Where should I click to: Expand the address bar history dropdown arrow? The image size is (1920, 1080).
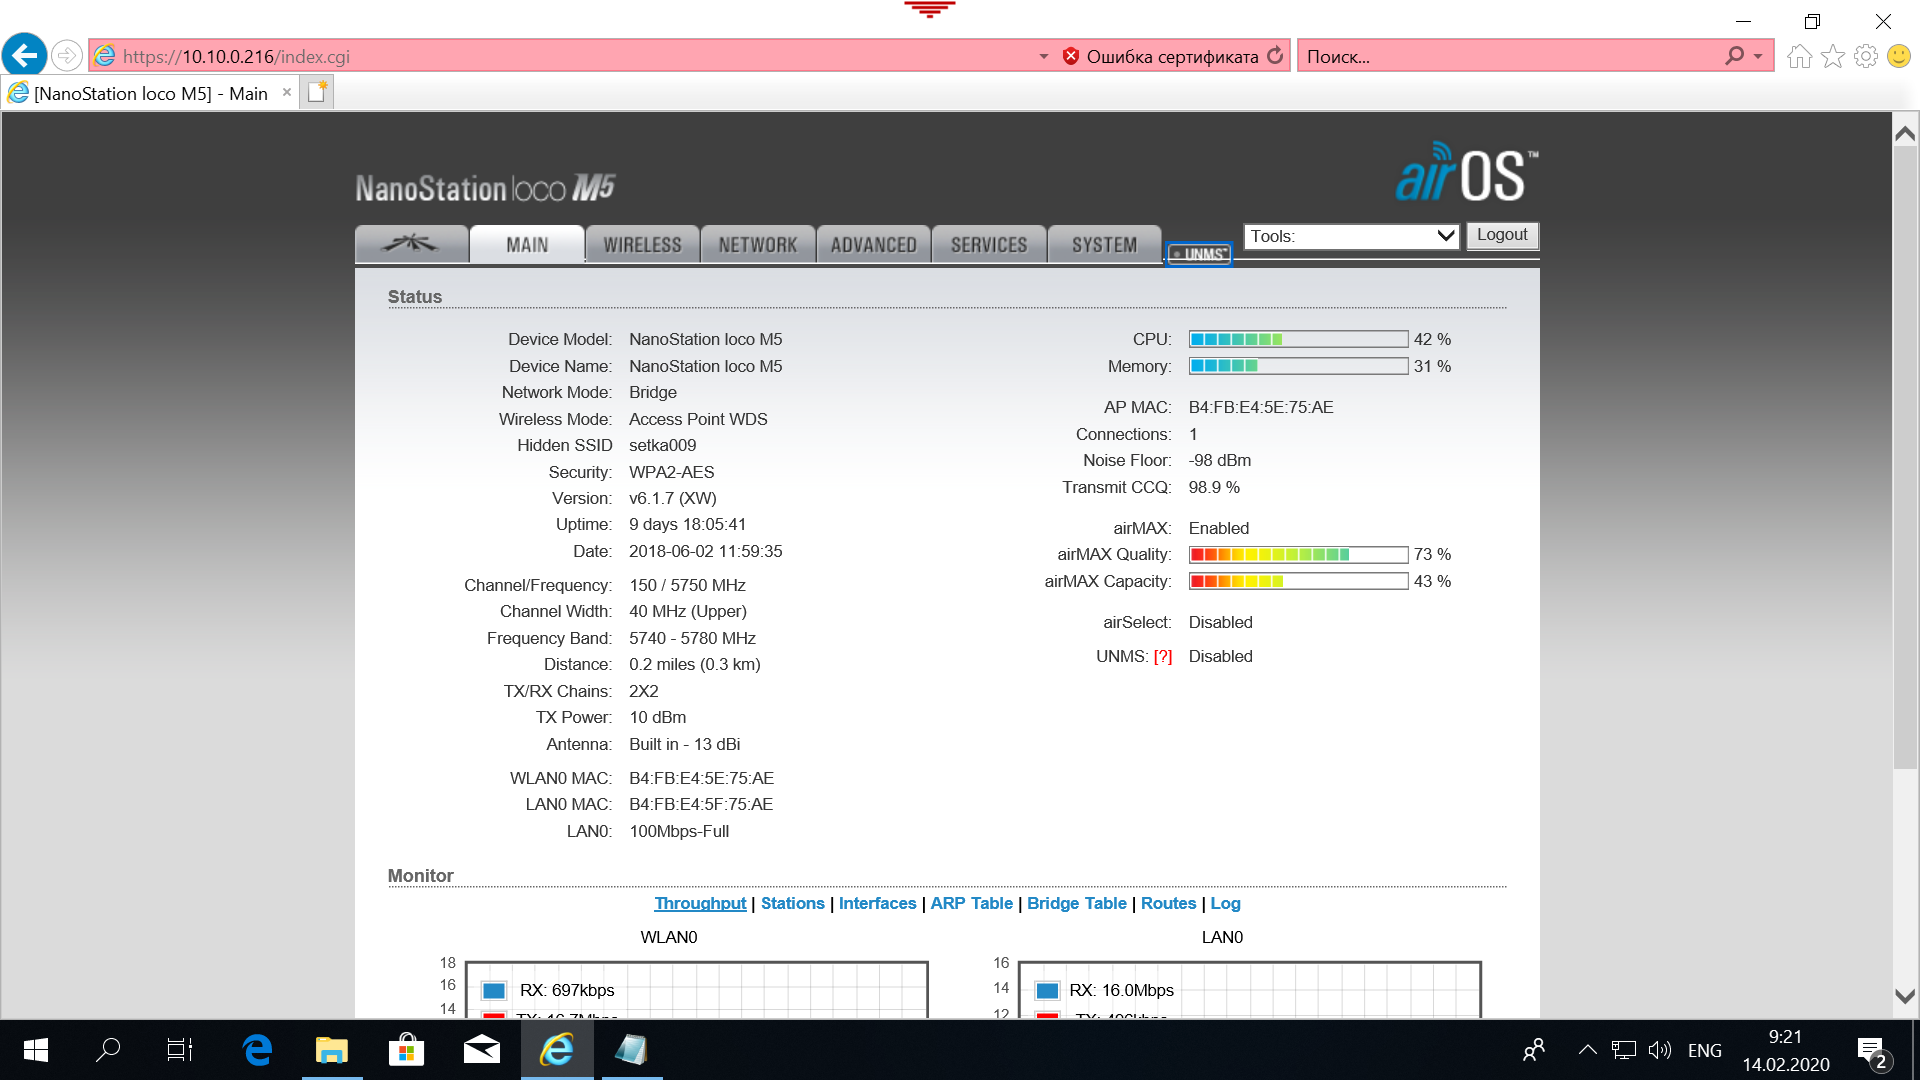point(1043,56)
